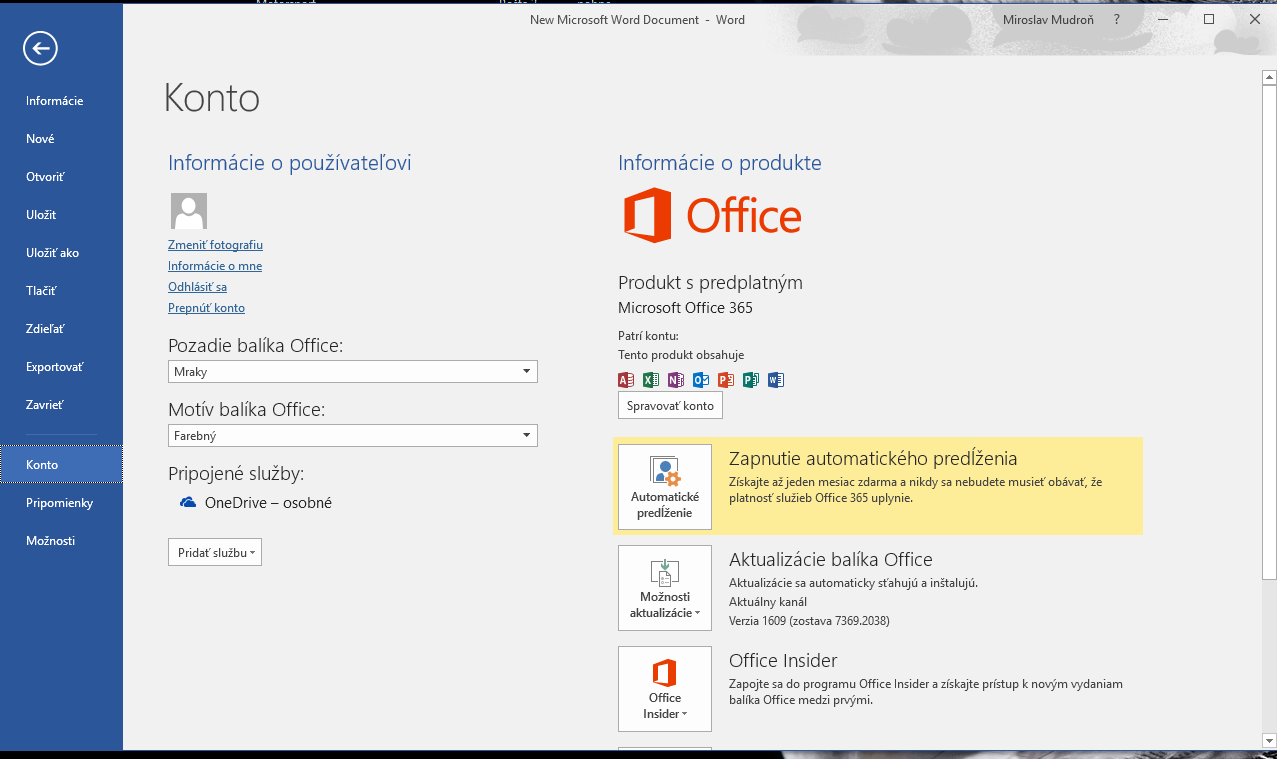Click the Verzia 1609 build text

(x=809, y=621)
